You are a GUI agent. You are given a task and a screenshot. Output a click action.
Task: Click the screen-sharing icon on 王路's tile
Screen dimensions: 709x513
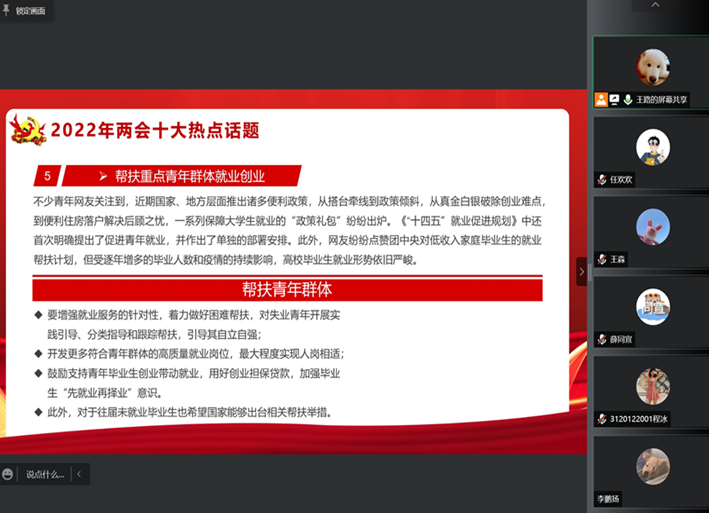coord(614,99)
